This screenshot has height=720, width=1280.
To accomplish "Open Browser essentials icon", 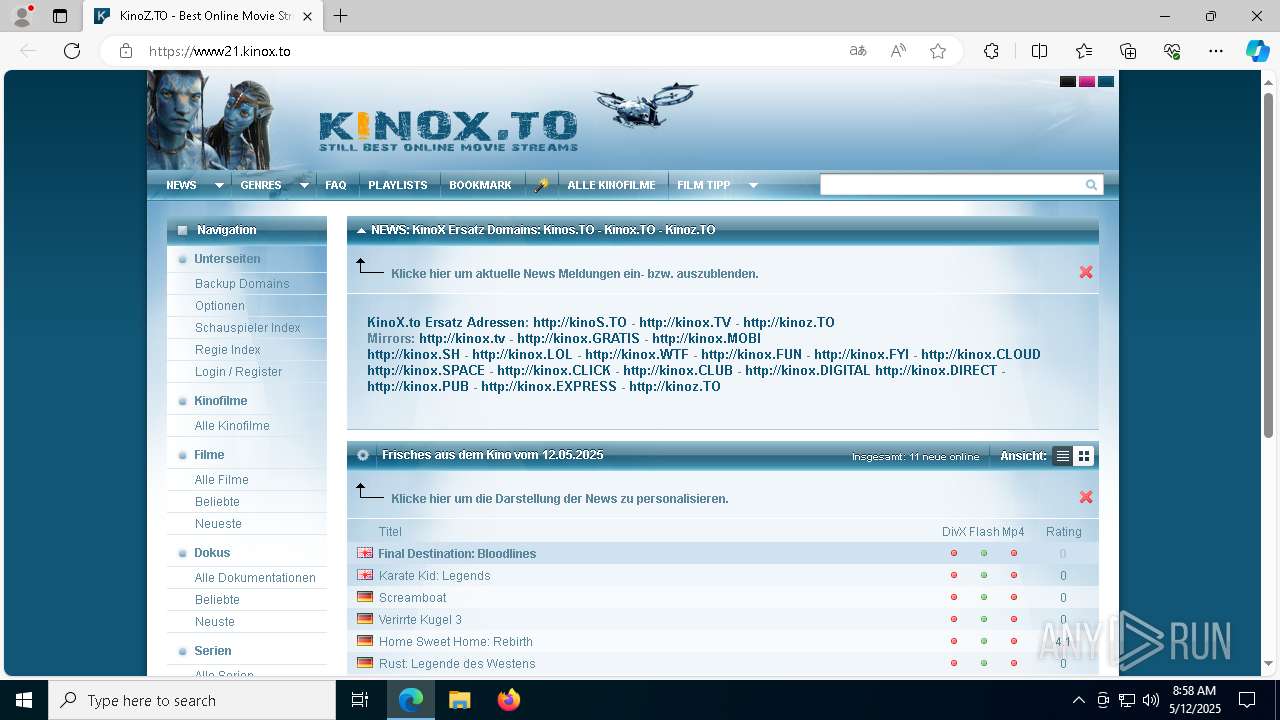I will [x=1172, y=51].
